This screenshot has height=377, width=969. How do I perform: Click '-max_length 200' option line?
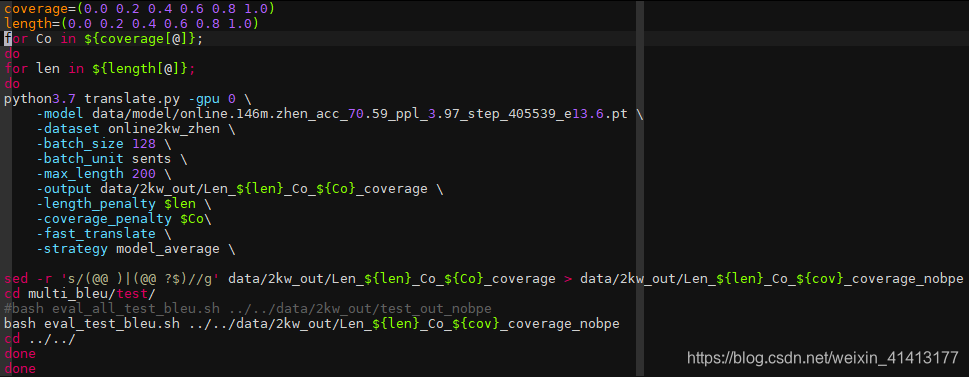[104, 174]
